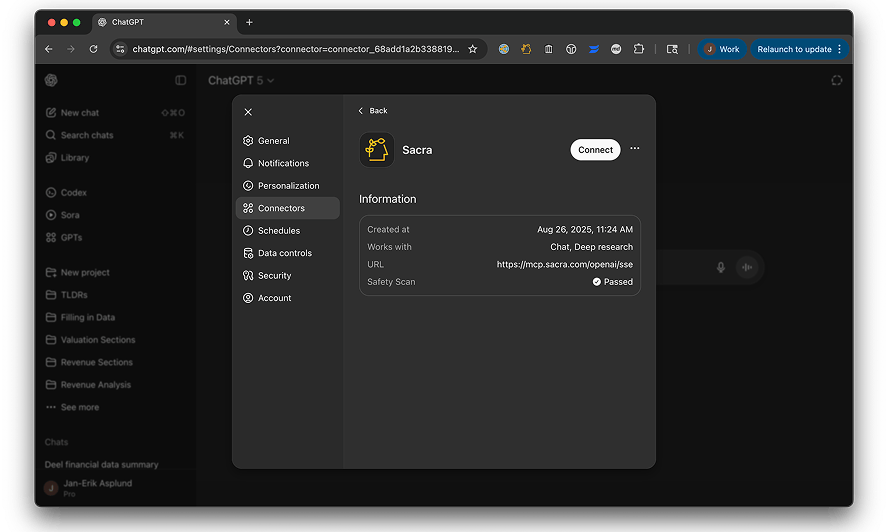This screenshot has width=888, height=532.
Task: Click the Created at date value
Action: click(x=585, y=229)
